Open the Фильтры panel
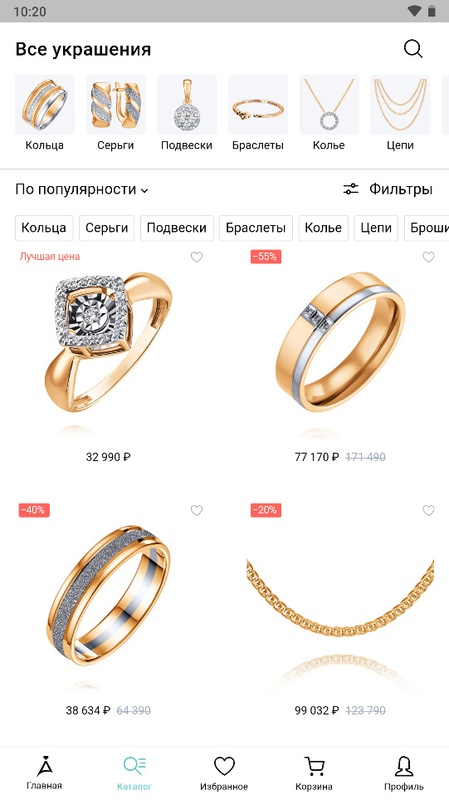 tap(387, 189)
